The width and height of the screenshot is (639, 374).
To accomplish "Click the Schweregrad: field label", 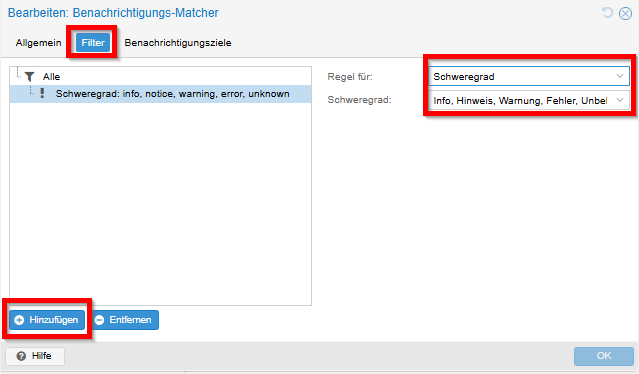I will [x=359, y=100].
